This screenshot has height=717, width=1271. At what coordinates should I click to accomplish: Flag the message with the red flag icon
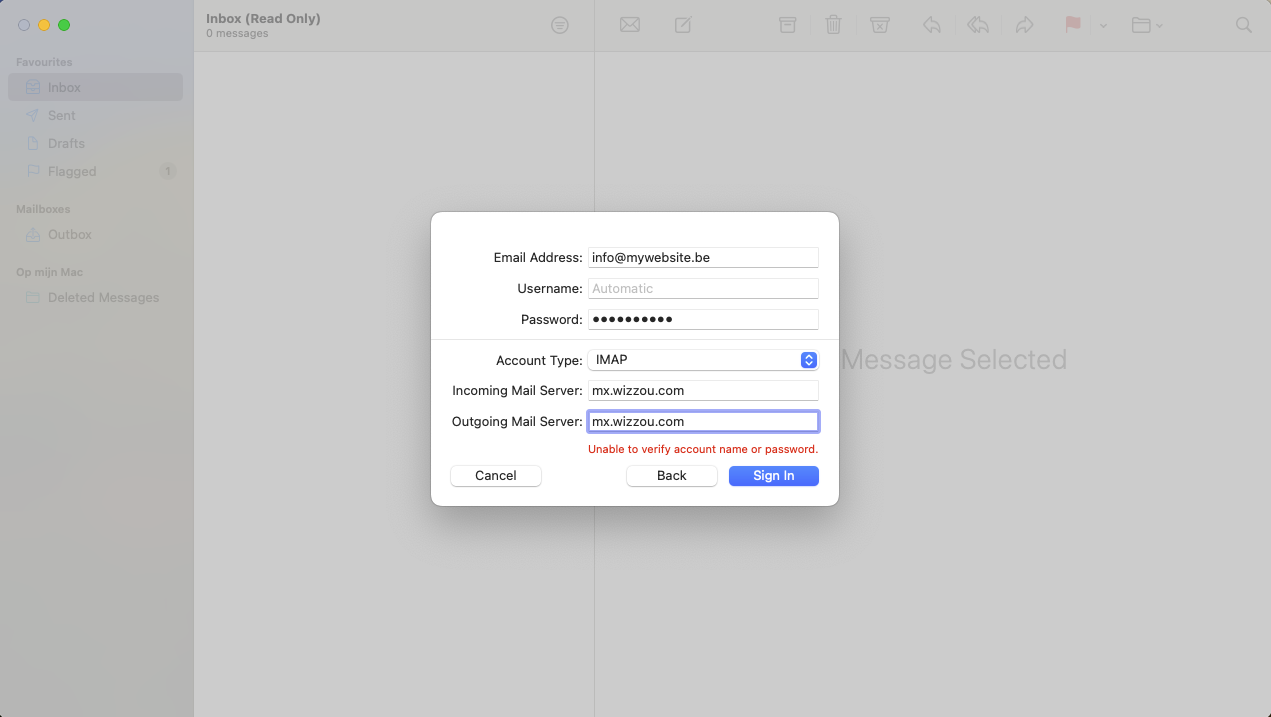point(1071,25)
